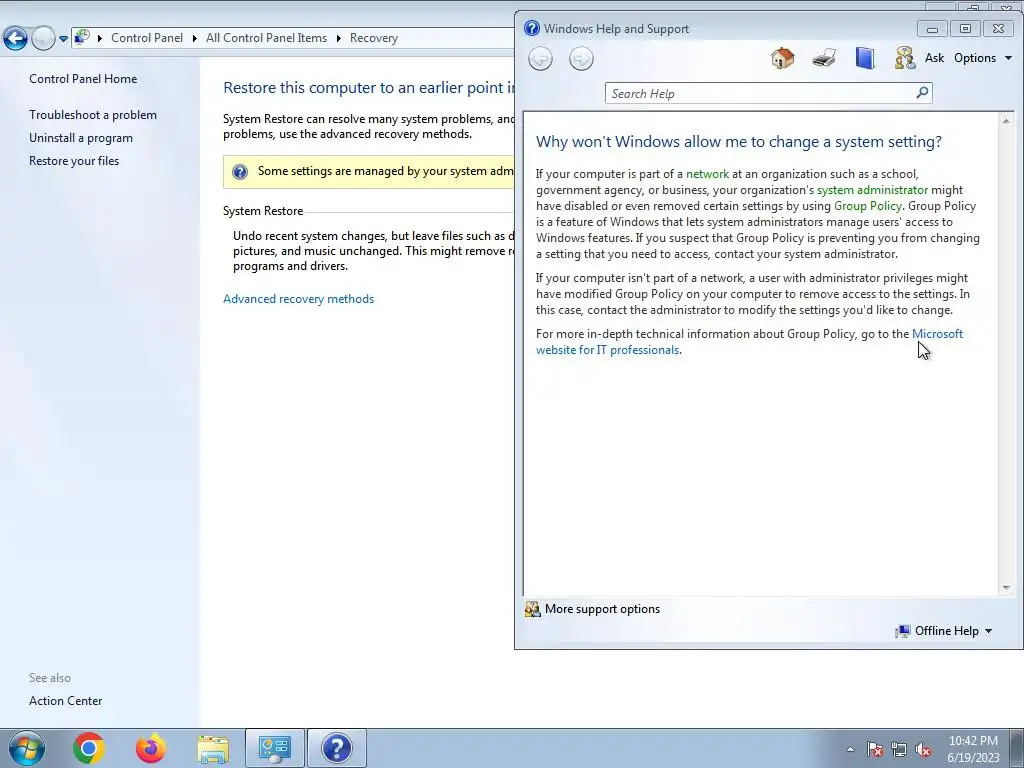Viewport: 1024px width, 768px height.
Task: Open Uninstall a program link
Action: [80, 138]
